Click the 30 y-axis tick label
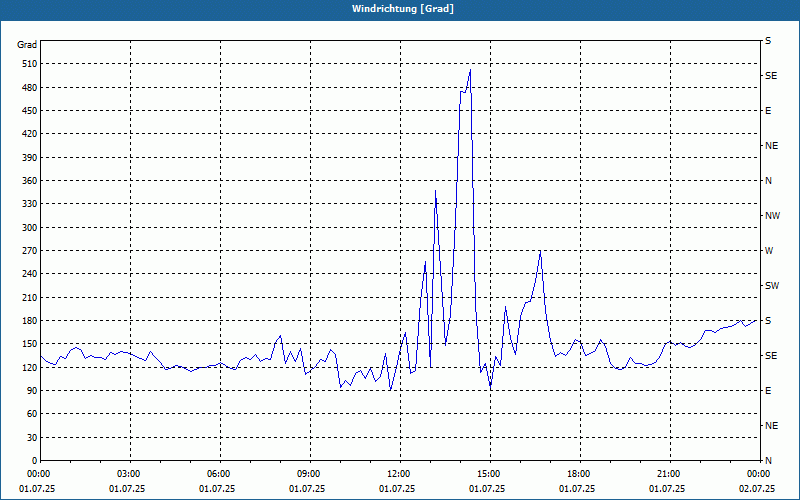The width and height of the screenshot is (800, 500). coord(32,437)
